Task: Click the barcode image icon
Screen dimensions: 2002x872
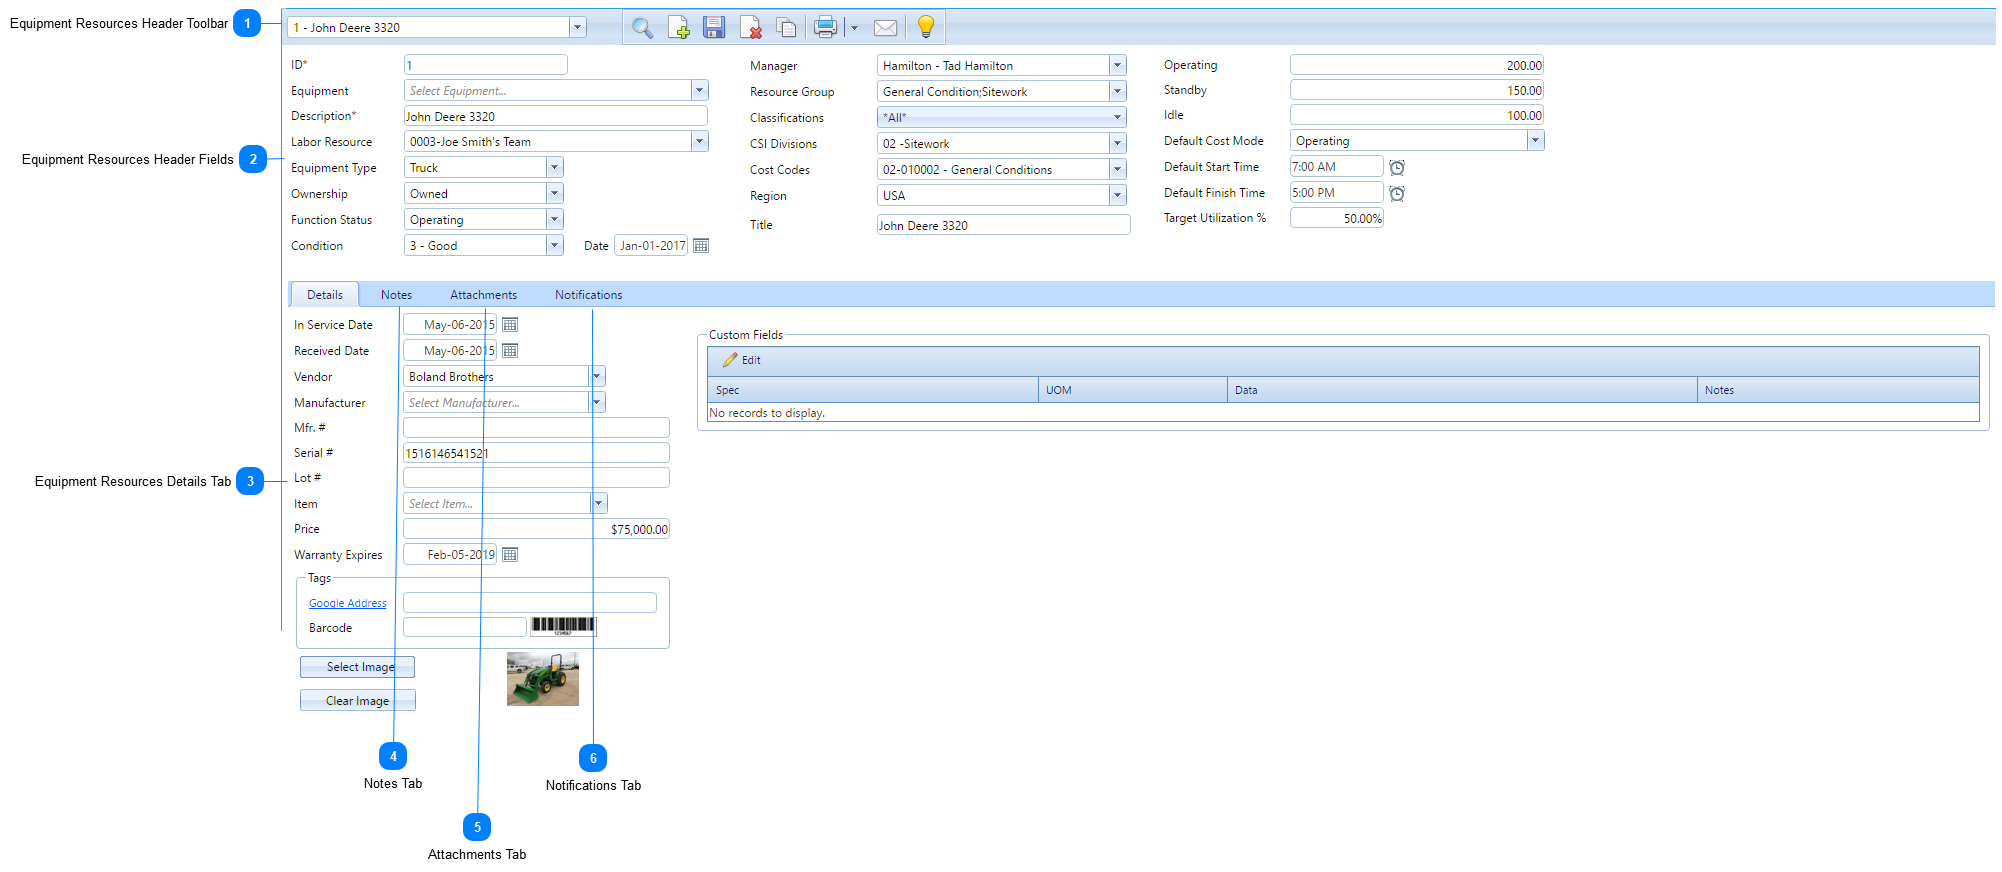Action: point(563,626)
